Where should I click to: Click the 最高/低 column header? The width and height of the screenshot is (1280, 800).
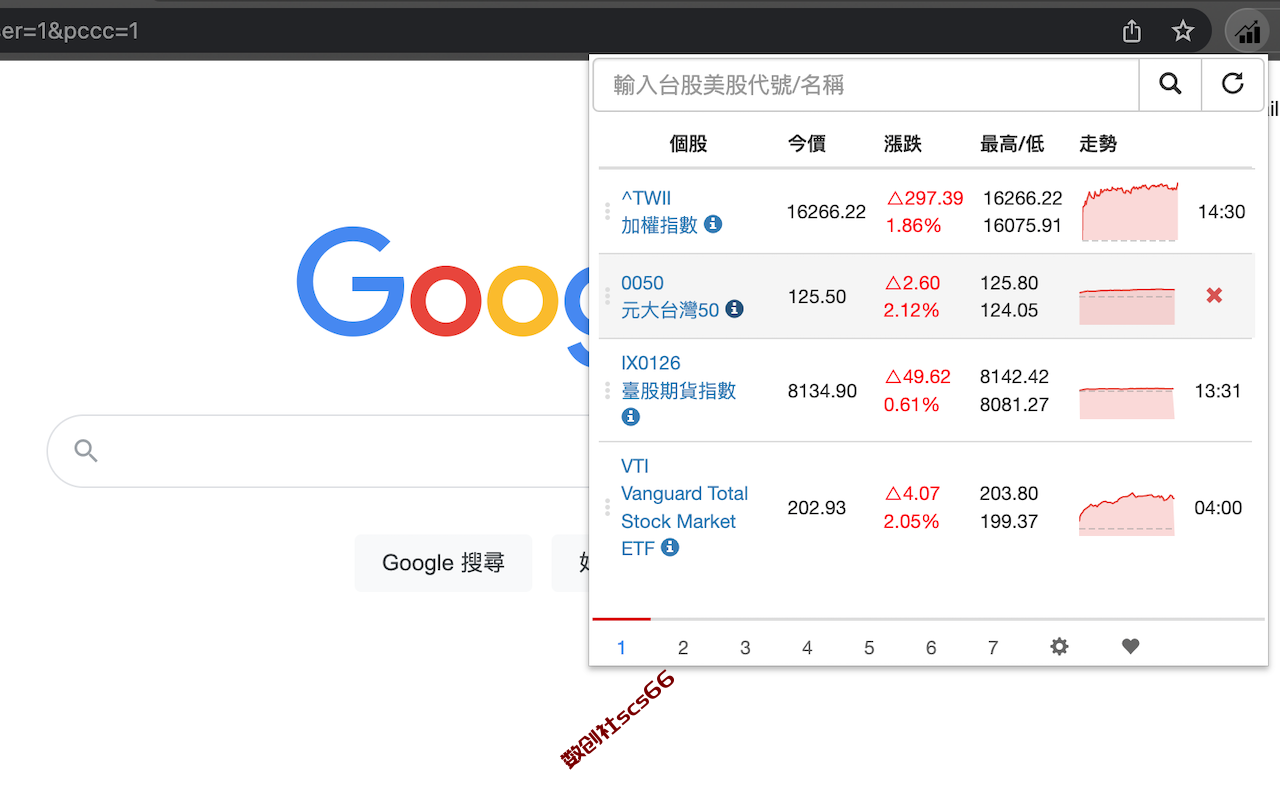coord(1012,144)
